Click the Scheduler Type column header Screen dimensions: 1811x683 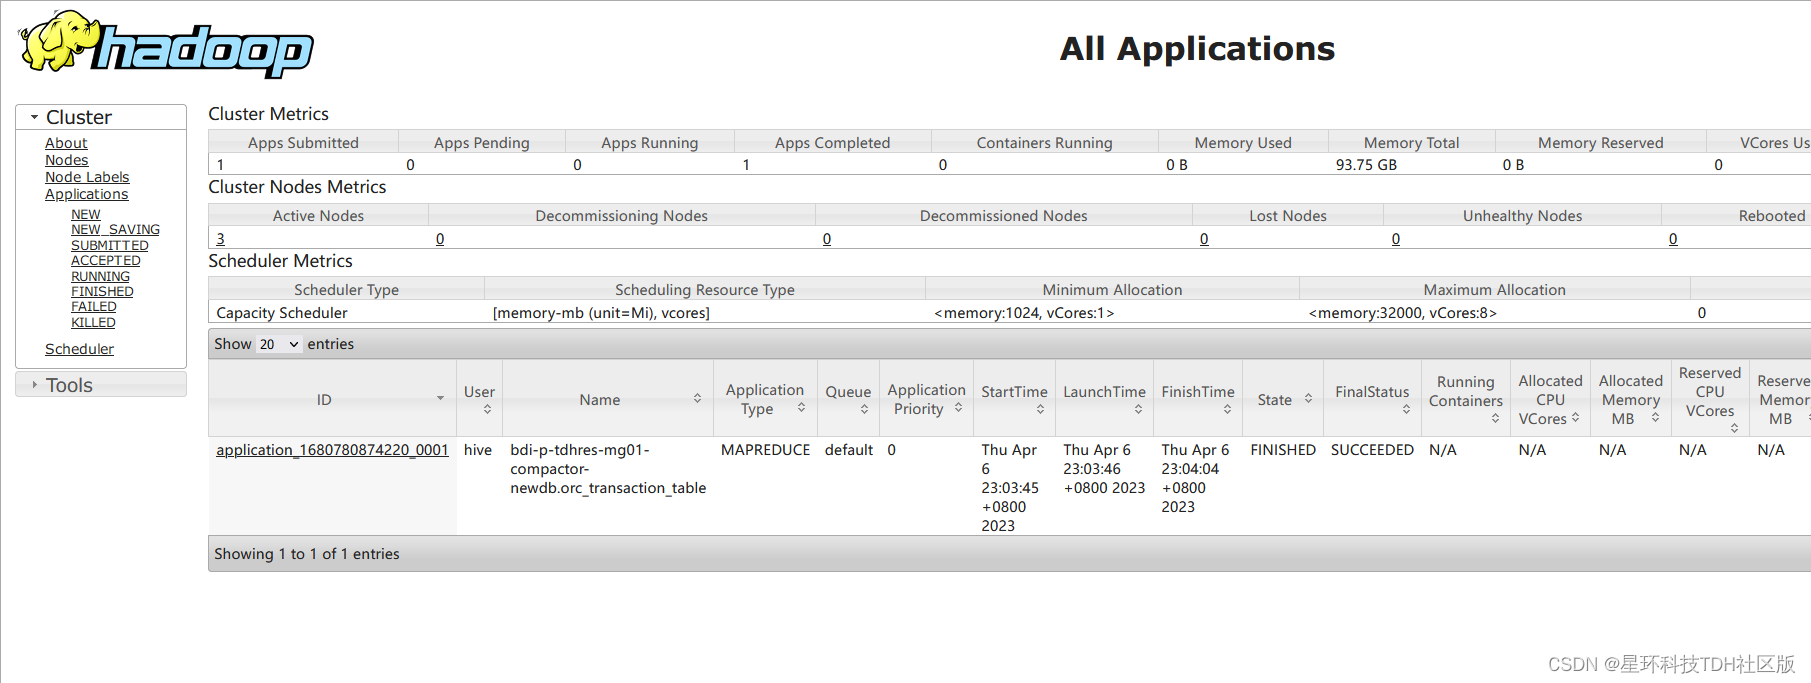tap(346, 290)
